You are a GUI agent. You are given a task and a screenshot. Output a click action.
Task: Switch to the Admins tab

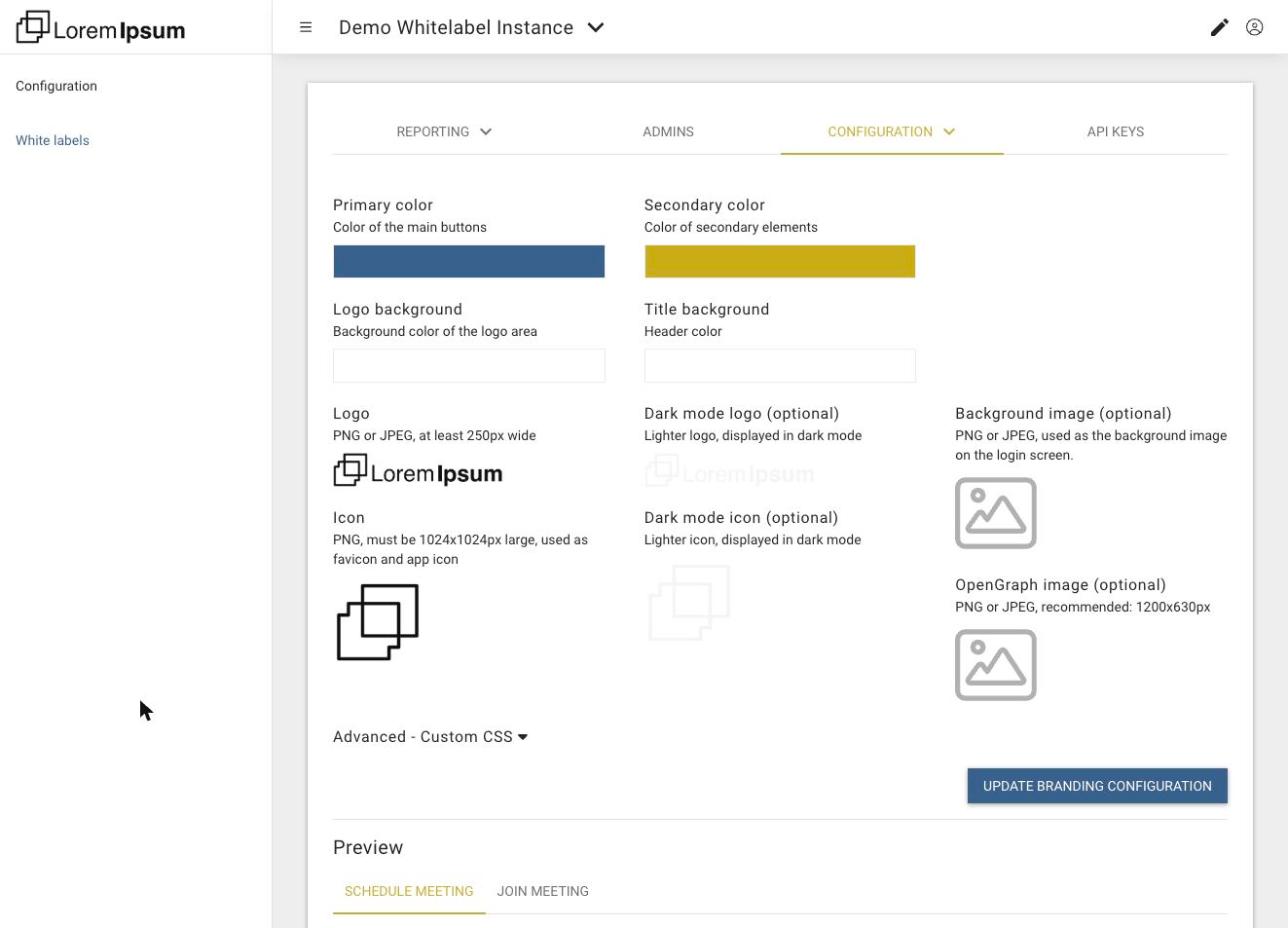(668, 132)
